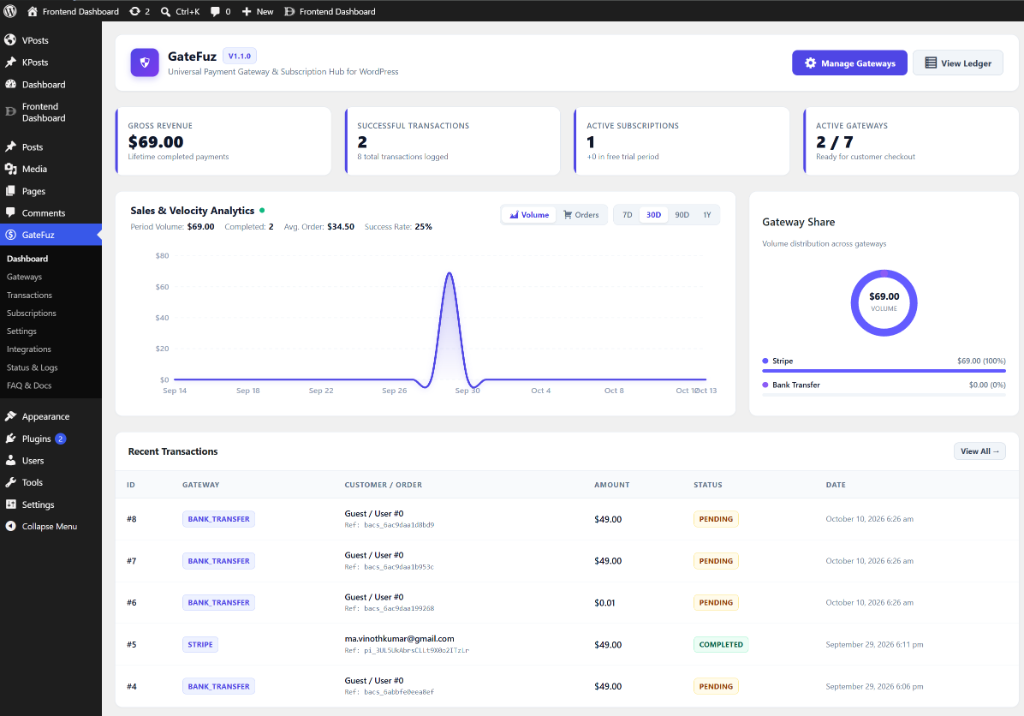
Task: Select the 1Y time range
Action: (707, 215)
